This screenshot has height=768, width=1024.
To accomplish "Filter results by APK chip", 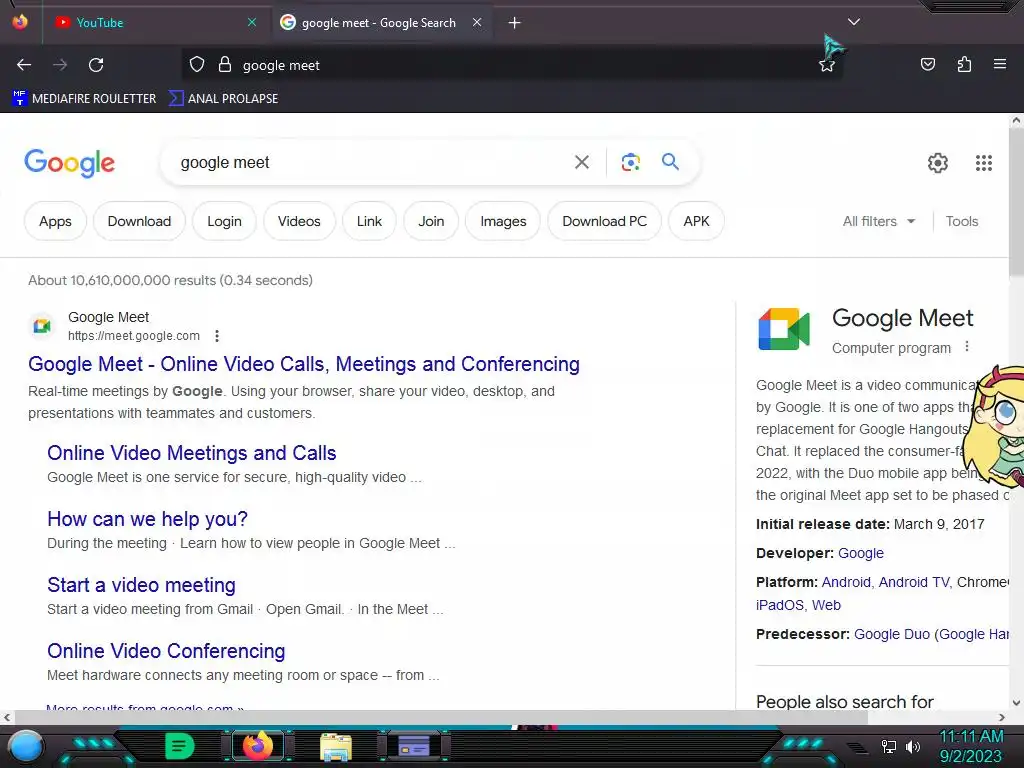I will click(x=696, y=221).
